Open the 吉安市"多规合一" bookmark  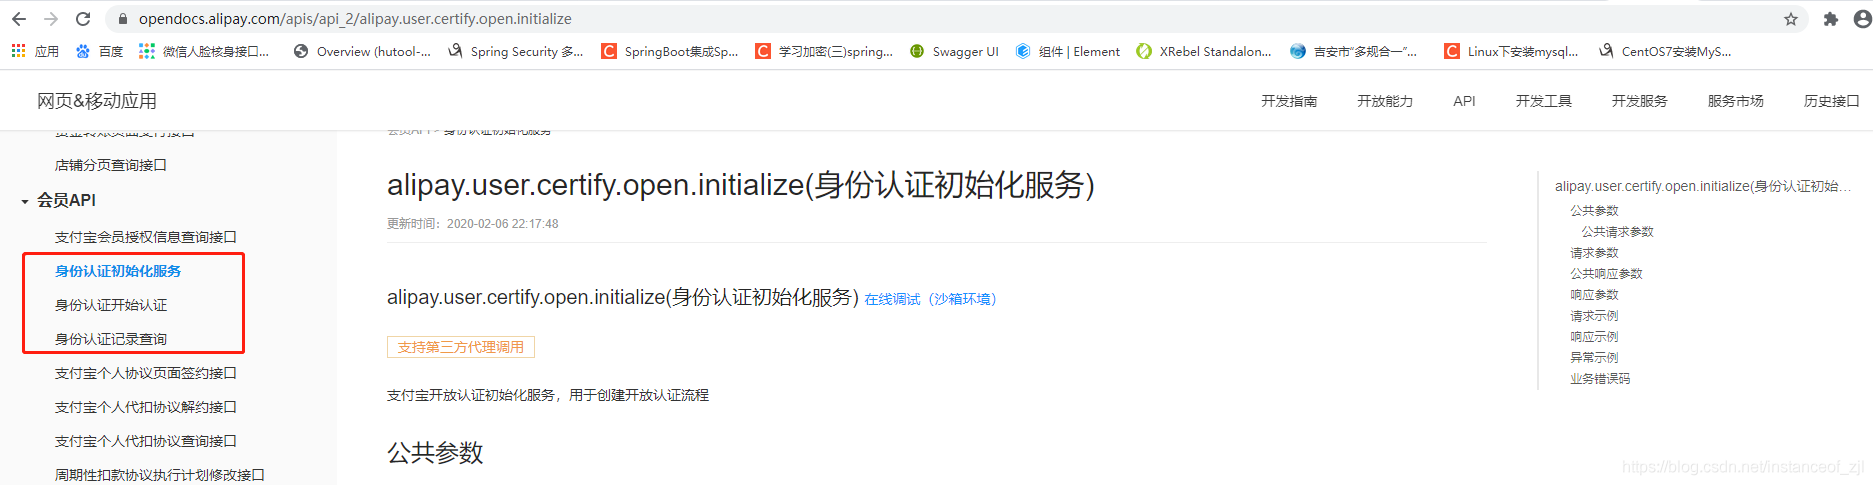[1353, 51]
